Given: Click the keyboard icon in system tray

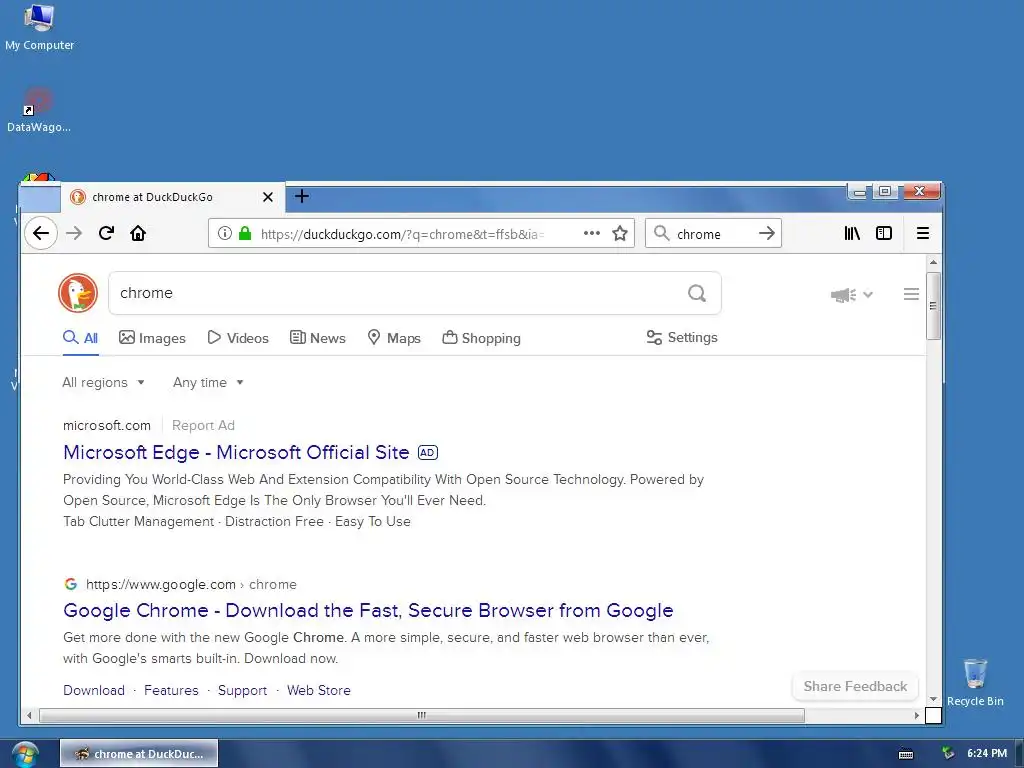Looking at the screenshot, I should 906,754.
